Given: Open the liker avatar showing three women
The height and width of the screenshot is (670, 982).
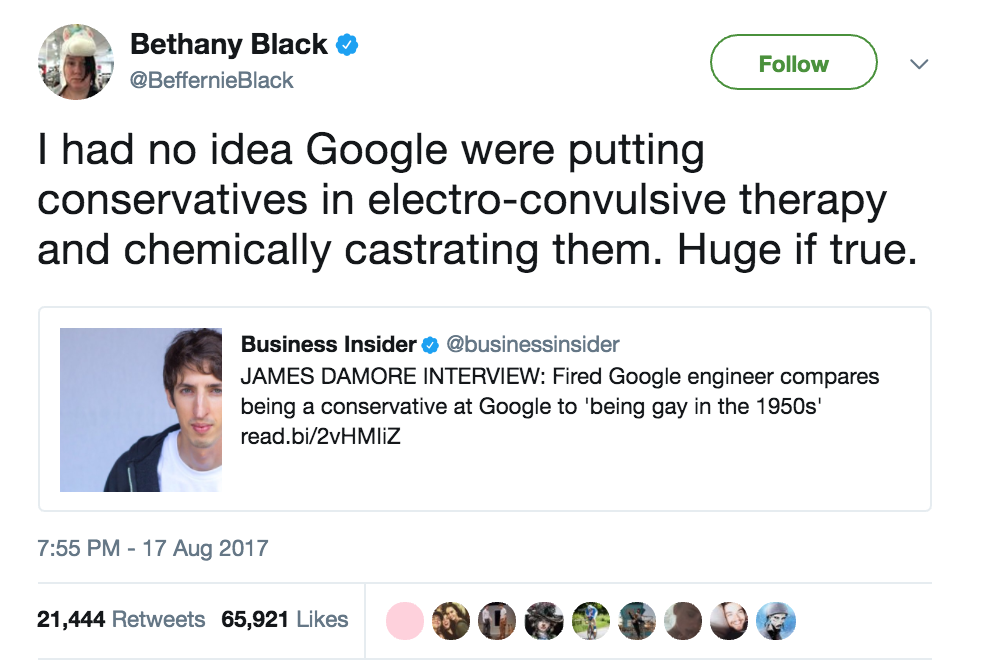Looking at the screenshot, I should tap(450, 620).
